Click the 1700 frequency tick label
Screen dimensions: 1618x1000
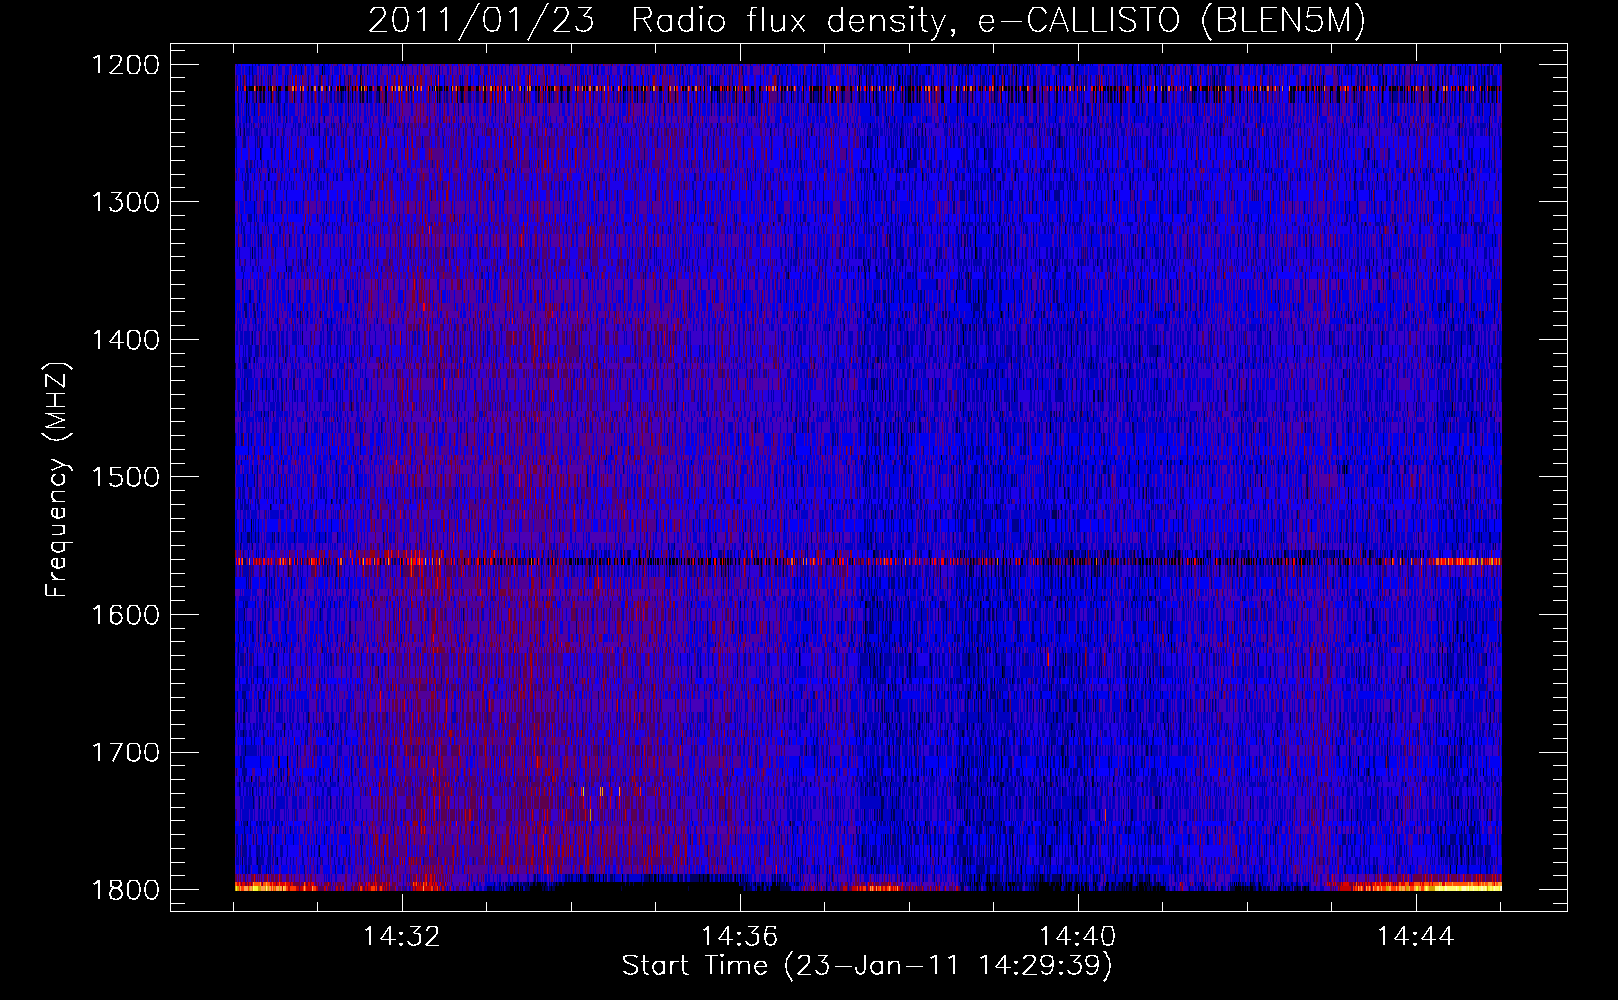125,752
